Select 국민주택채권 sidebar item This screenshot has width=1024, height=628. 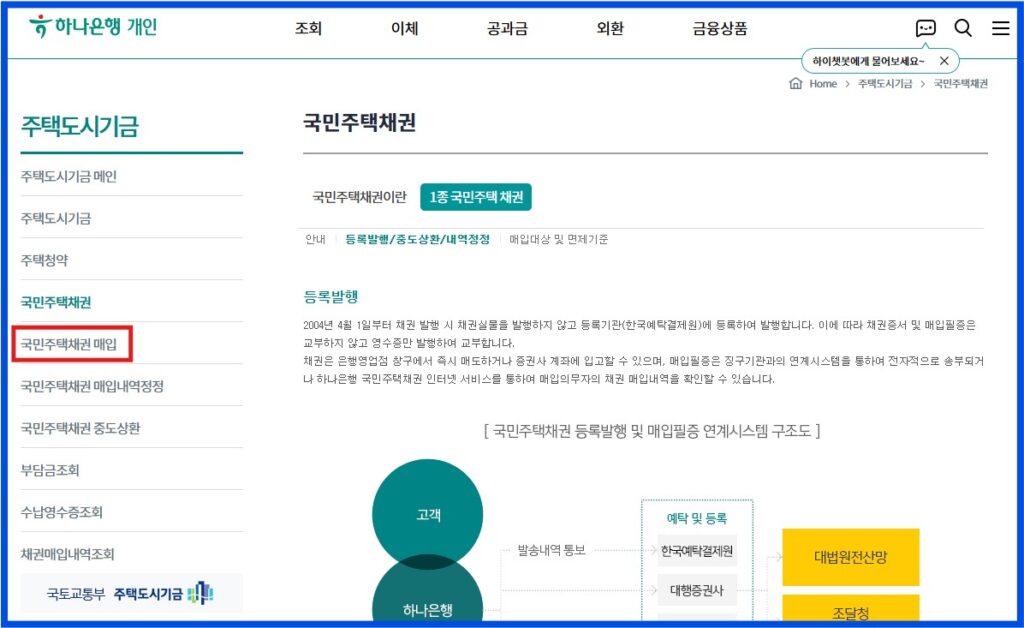56,302
